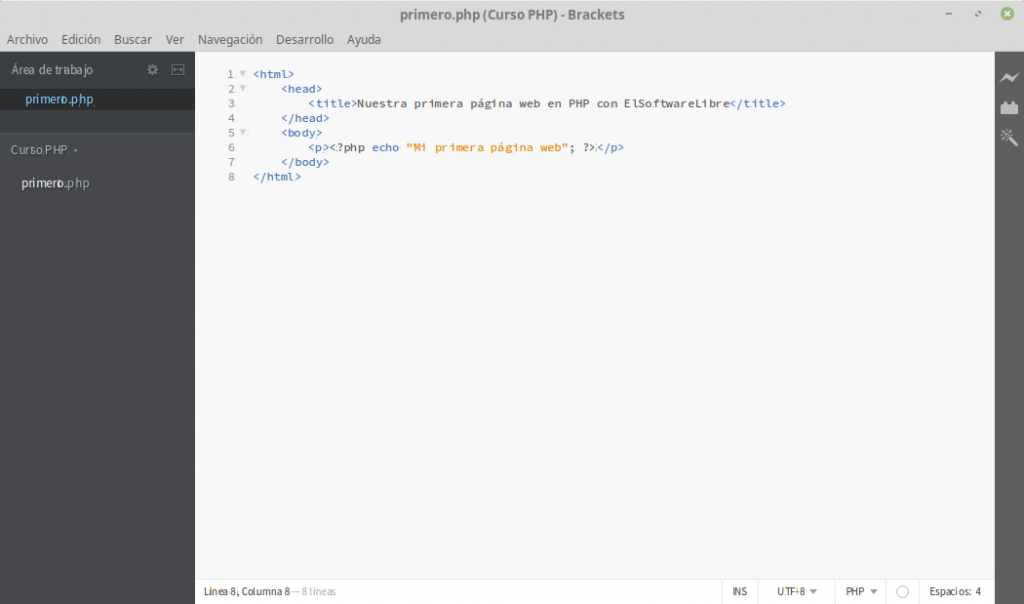
Task: Toggle INS insert/overwrite mode
Action: 739,592
